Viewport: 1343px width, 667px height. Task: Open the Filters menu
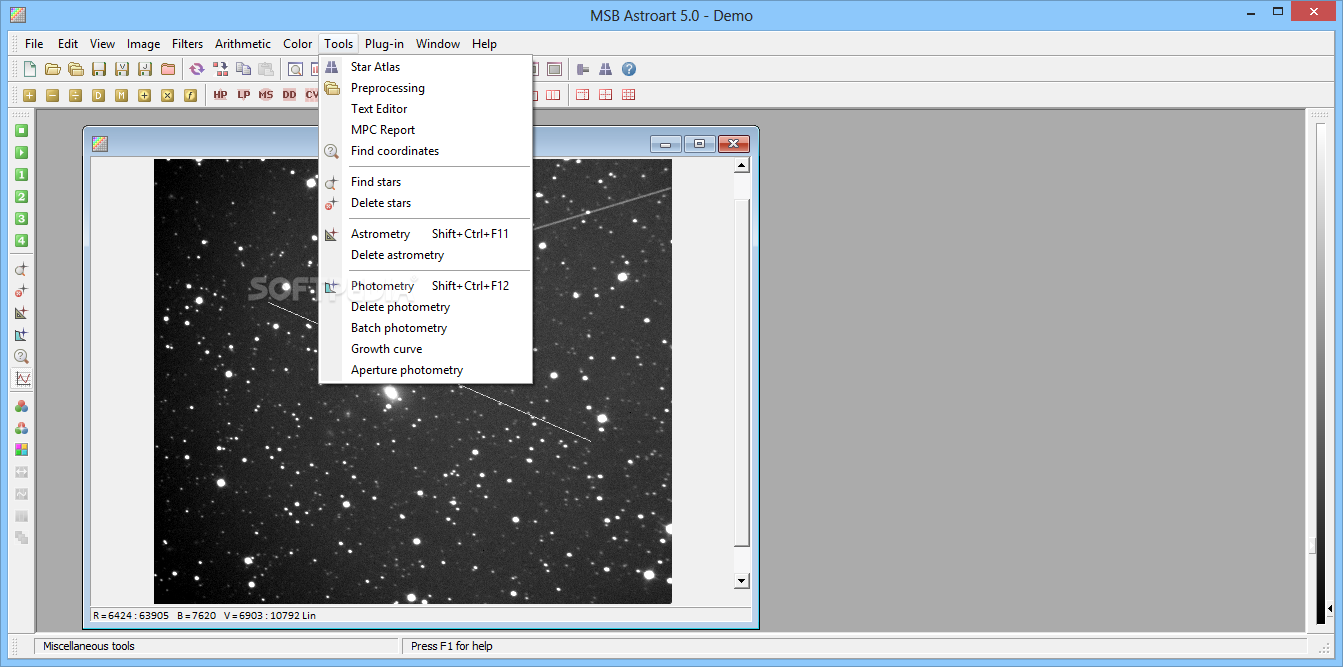pyautogui.click(x=187, y=44)
